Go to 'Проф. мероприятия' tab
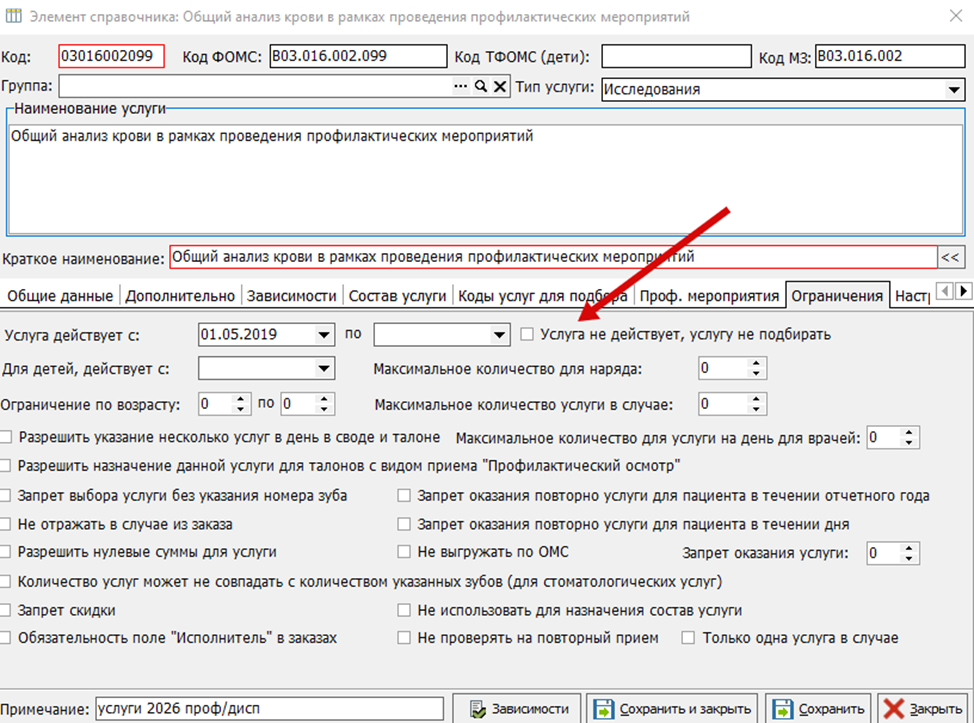Screen dimensions: 974x723 tap(709, 296)
